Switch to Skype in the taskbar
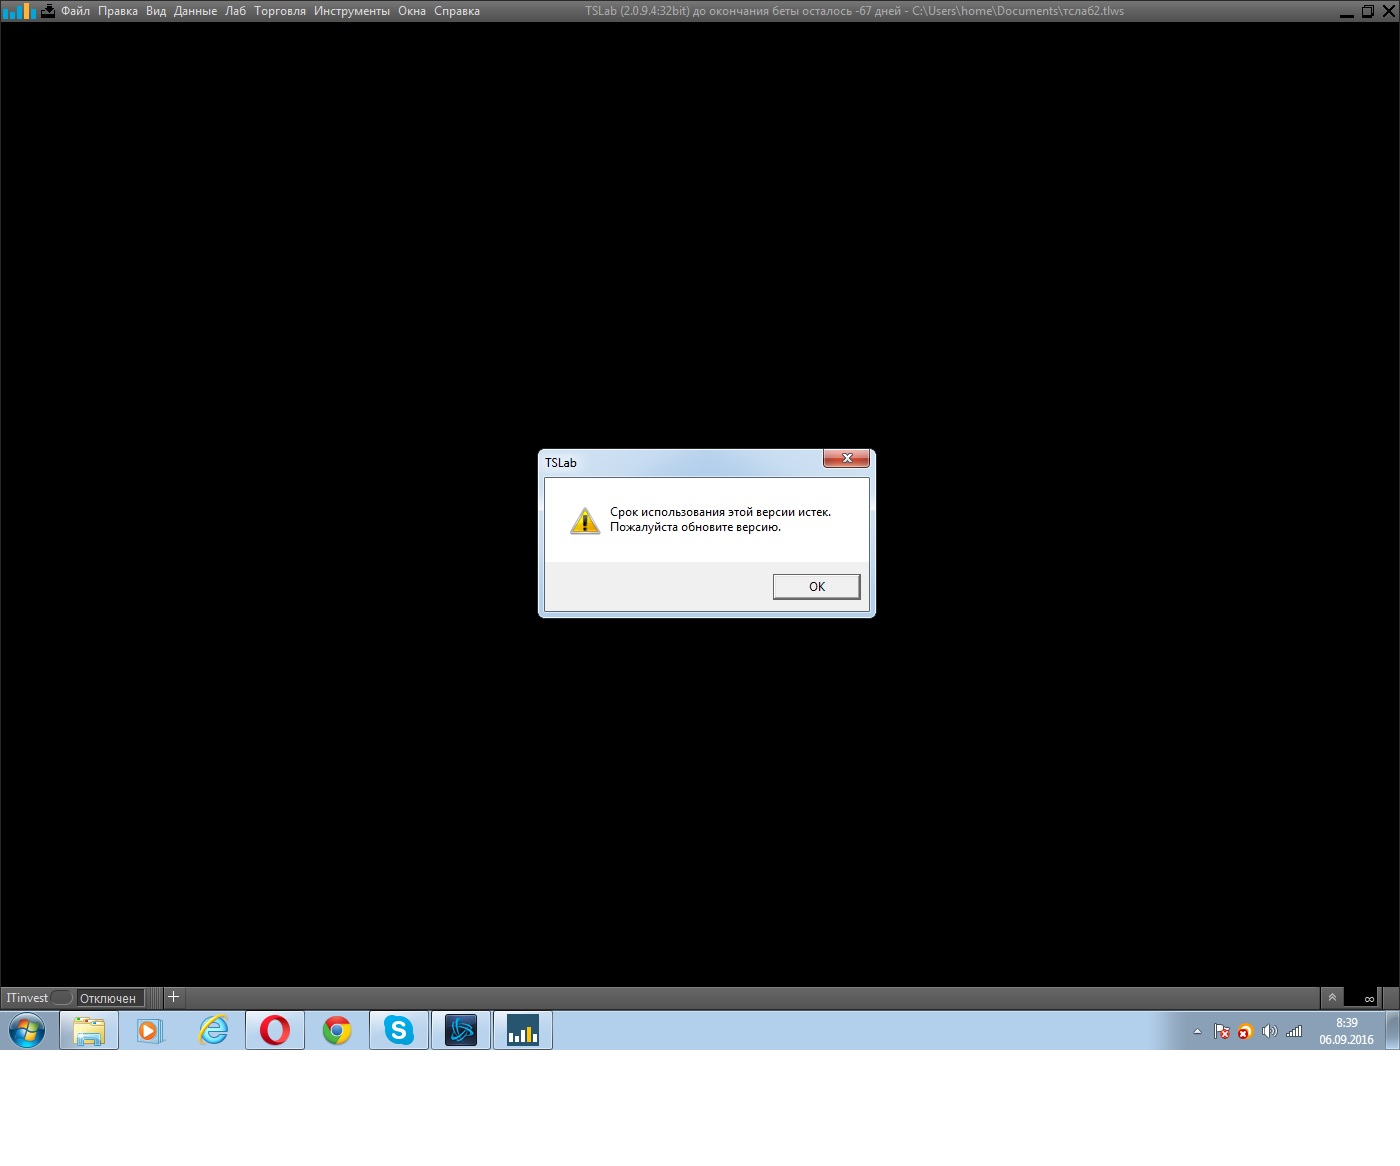This screenshot has height=1166, width=1400. [399, 1030]
